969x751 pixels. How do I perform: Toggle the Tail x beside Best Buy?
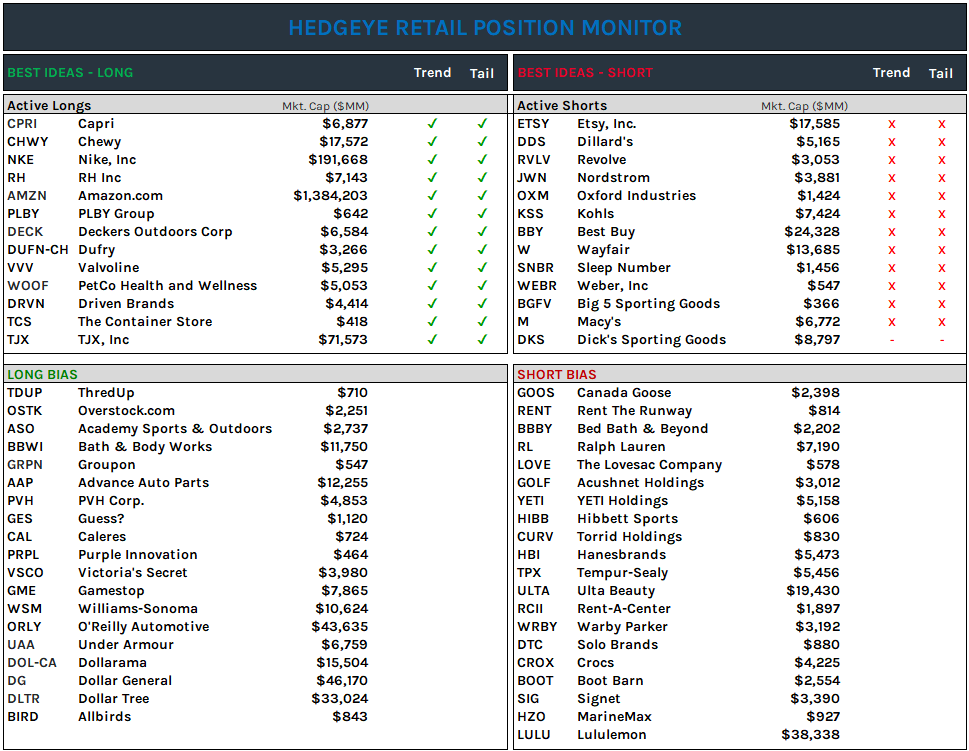940,231
